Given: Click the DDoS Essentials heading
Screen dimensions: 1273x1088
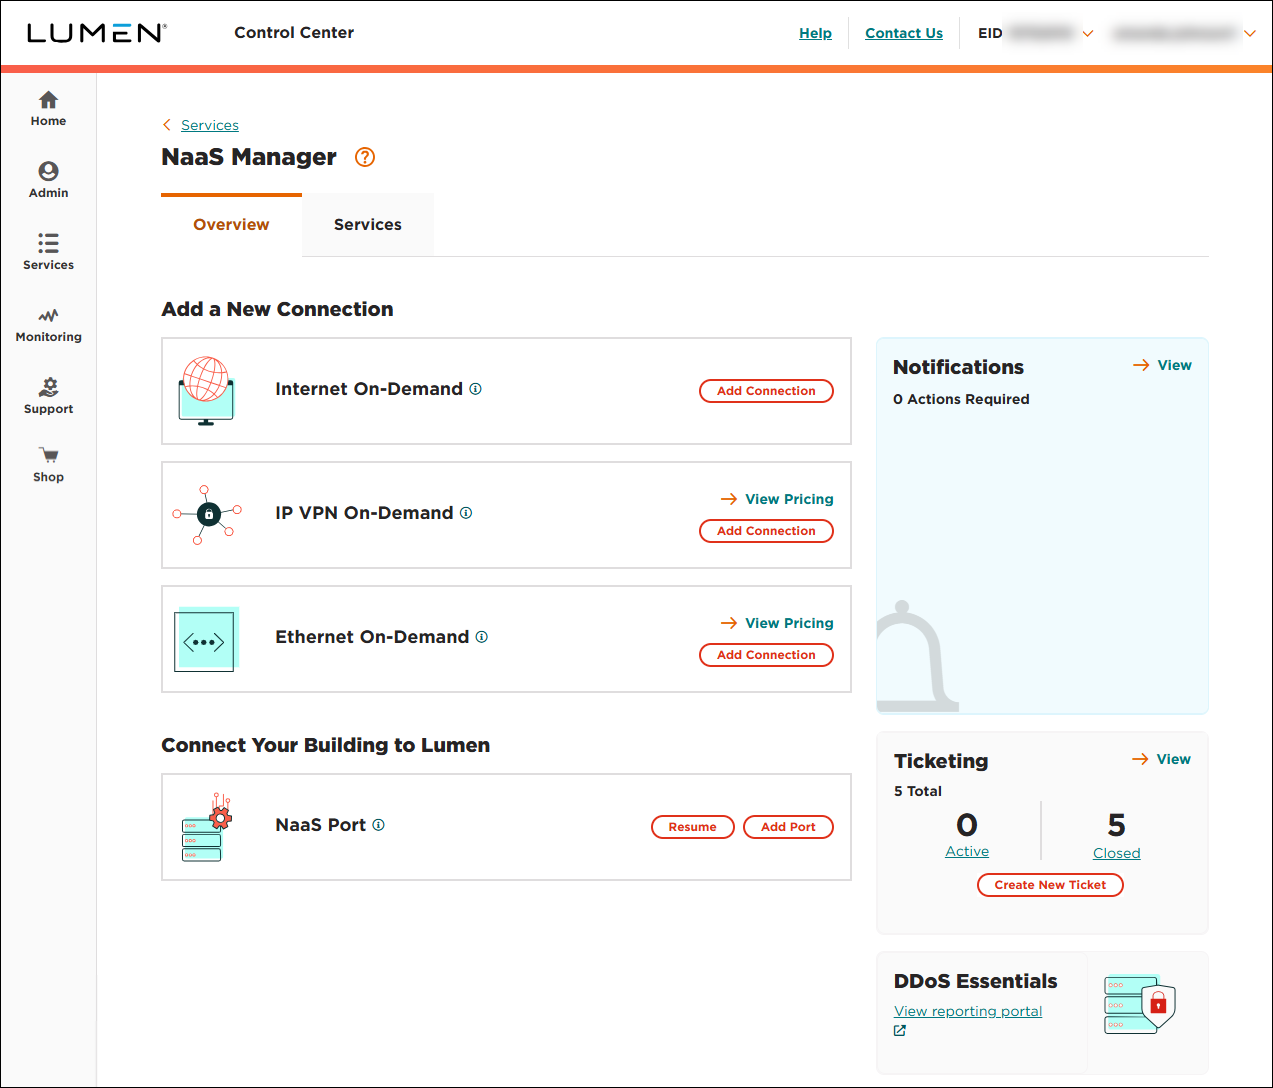Looking at the screenshot, I should coord(975,981).
